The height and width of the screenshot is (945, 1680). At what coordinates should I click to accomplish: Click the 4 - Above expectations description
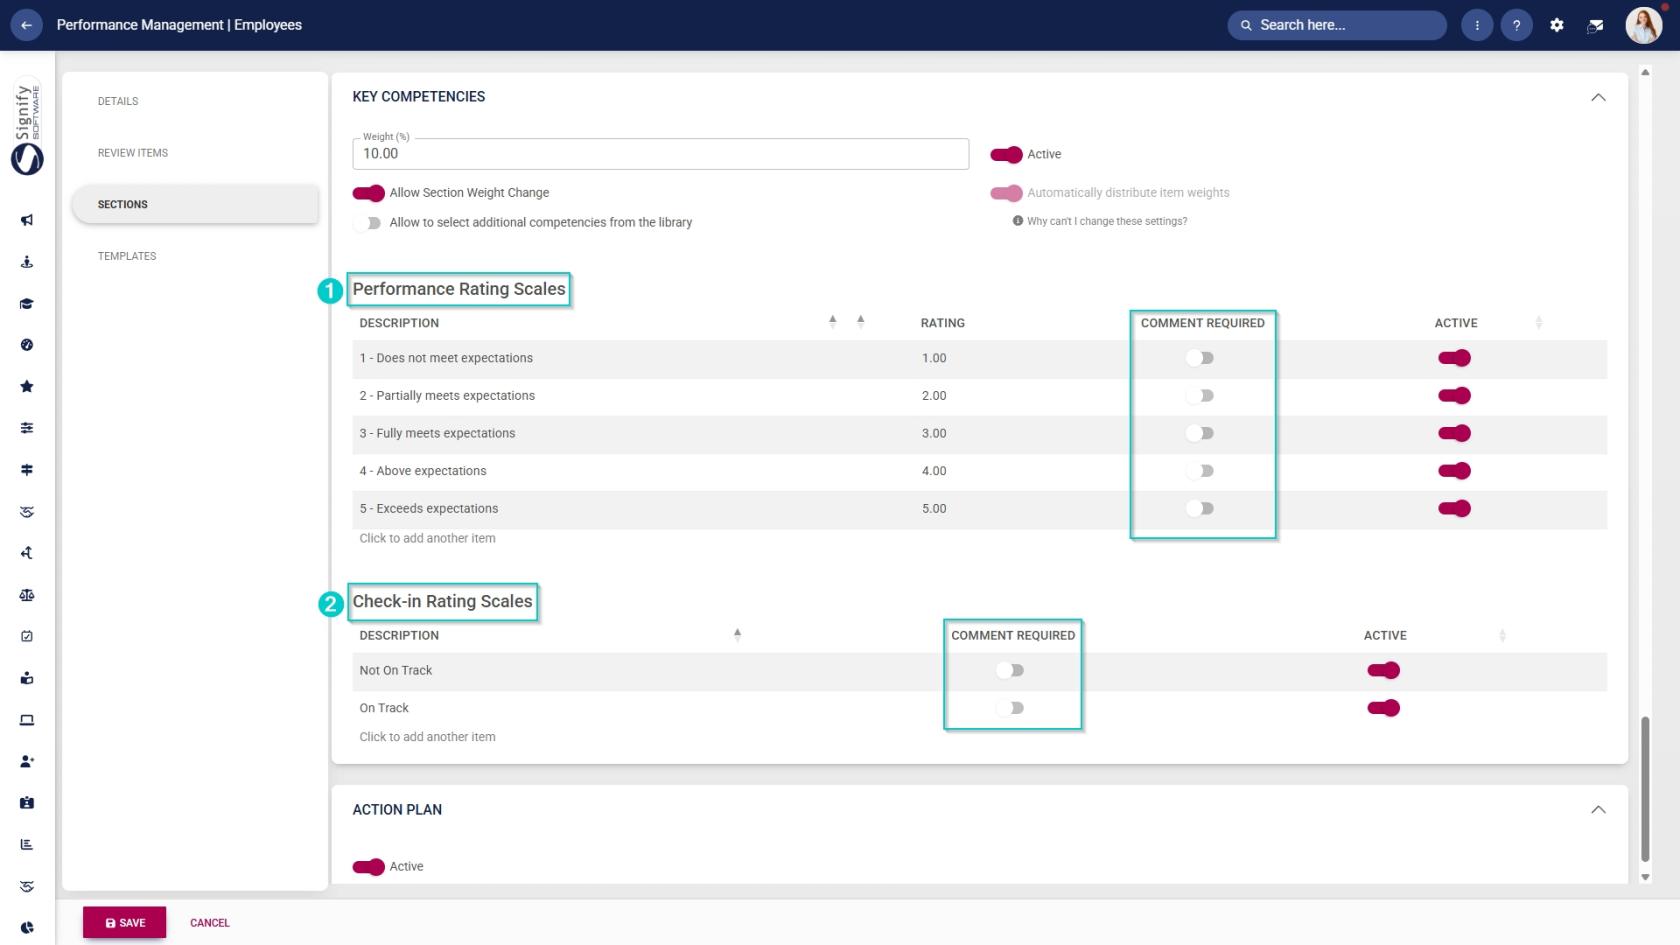423,471
